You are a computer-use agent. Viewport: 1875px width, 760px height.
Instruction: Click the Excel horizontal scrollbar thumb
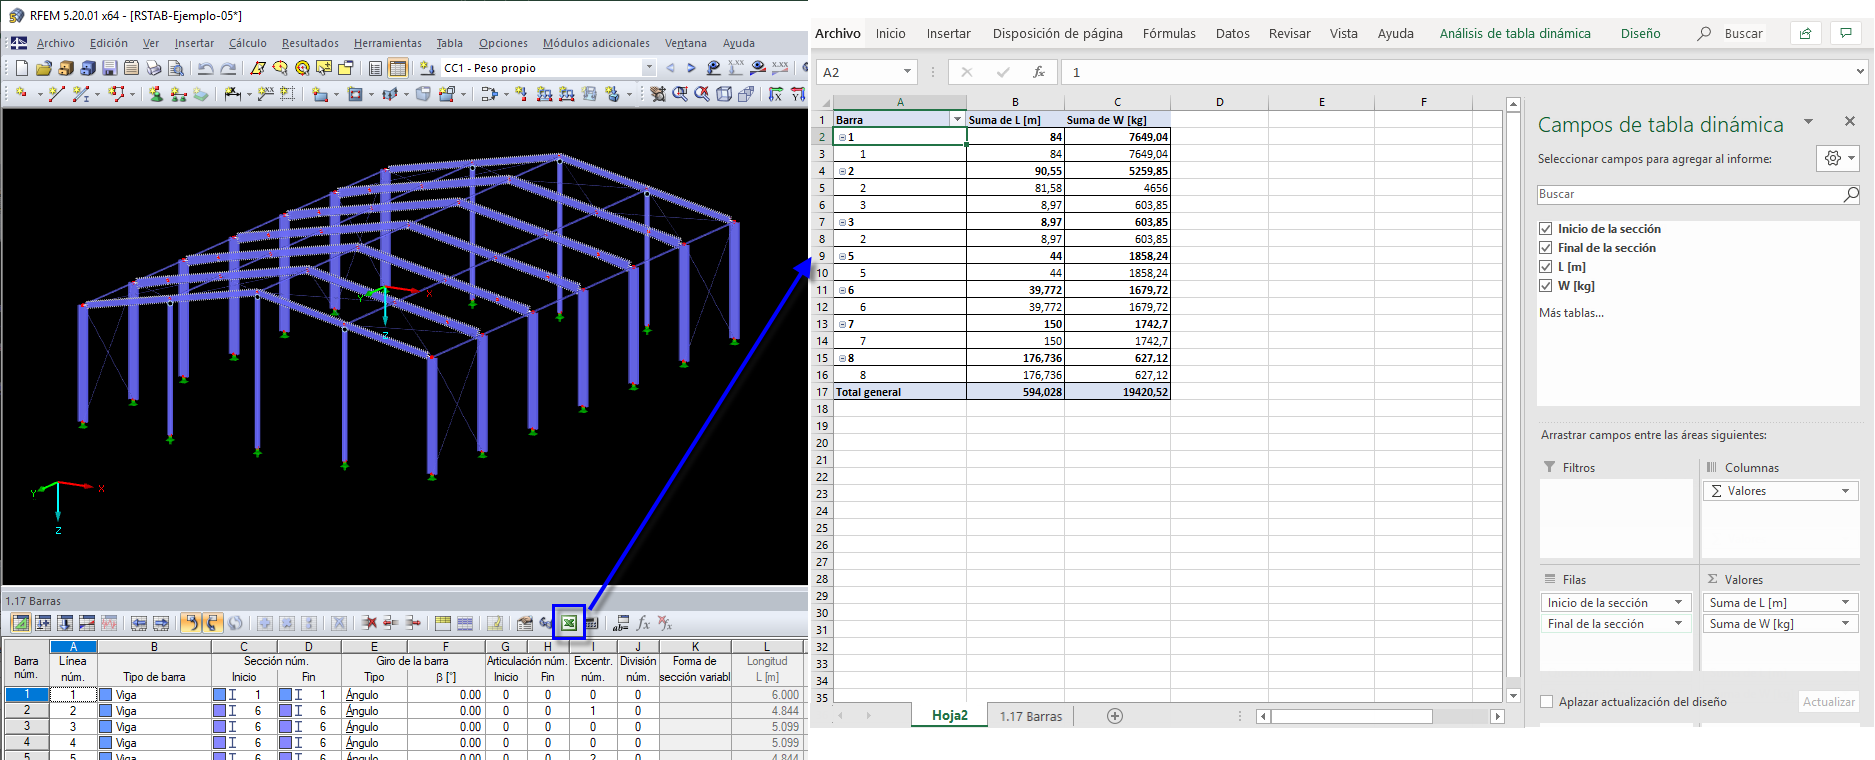coord(1351,716)
